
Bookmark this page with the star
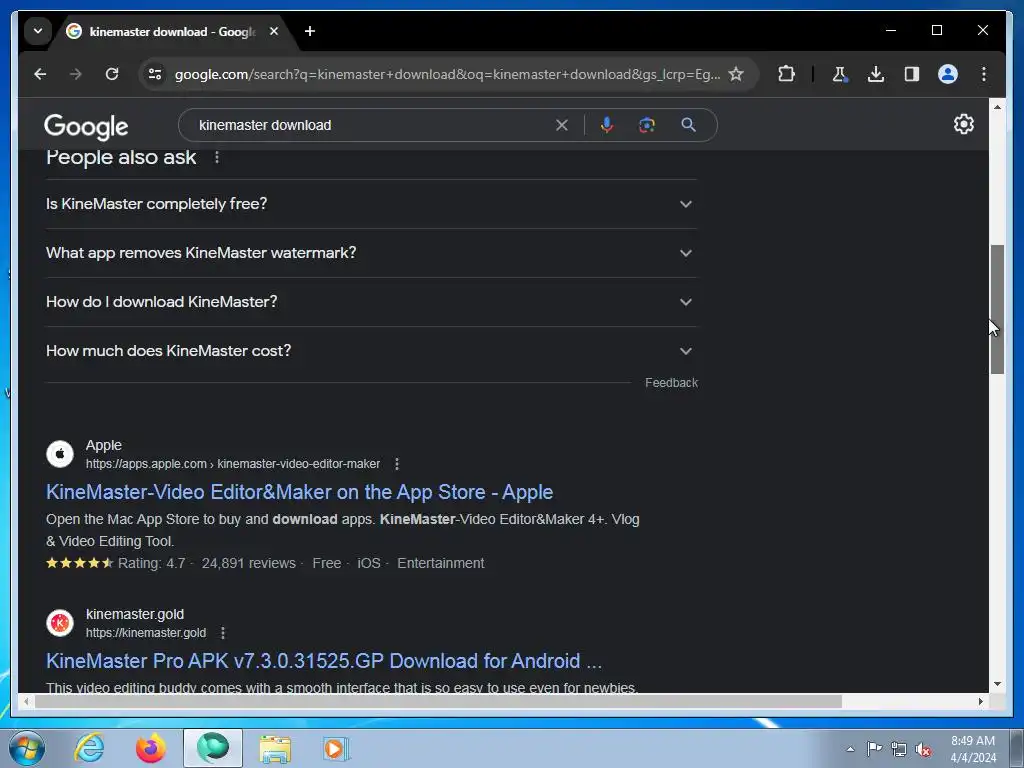click(x=736, y=74)
